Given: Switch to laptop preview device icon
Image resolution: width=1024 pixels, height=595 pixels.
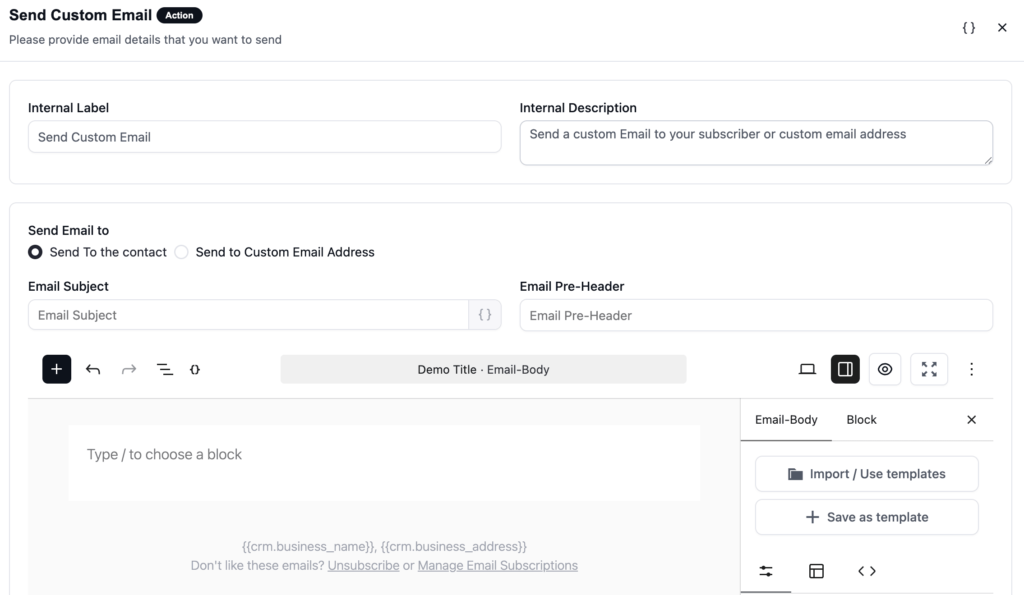Looking at the screenshot, I should (807, 369).
